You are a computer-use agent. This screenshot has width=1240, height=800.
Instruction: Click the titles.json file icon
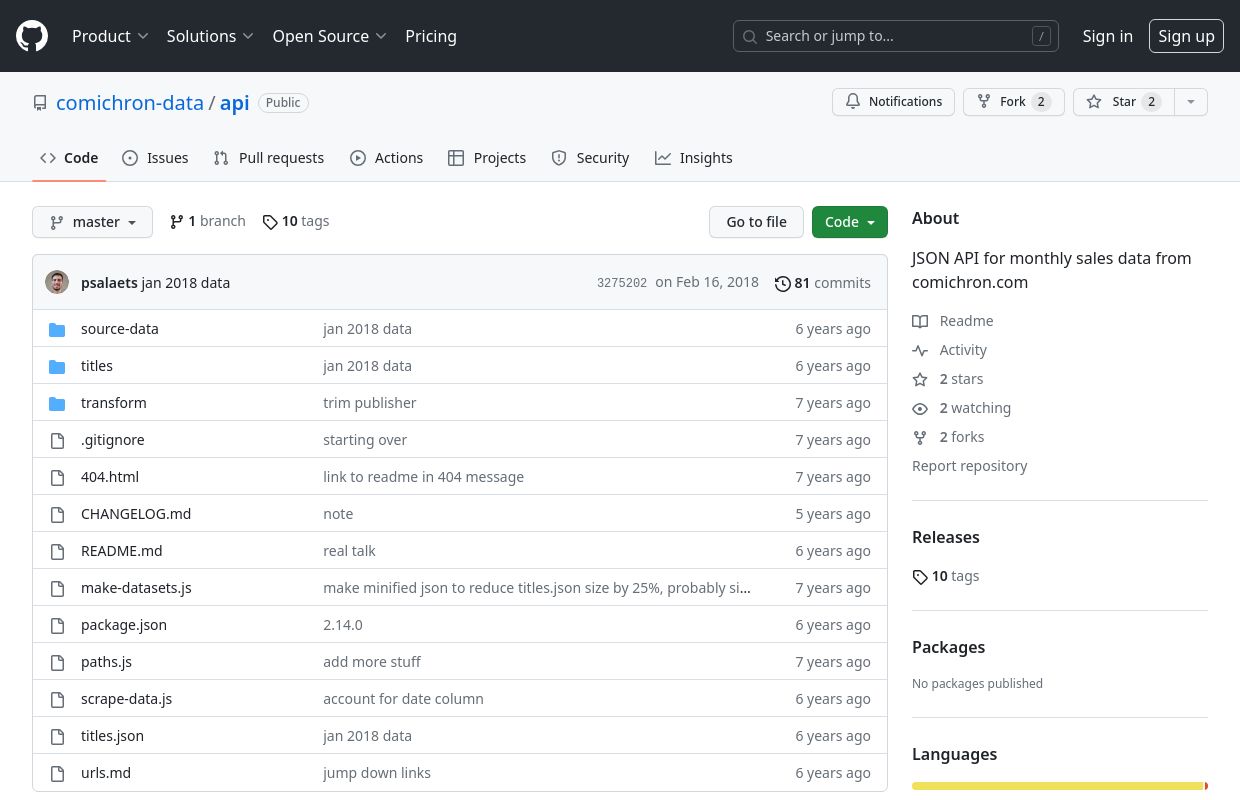57,736
